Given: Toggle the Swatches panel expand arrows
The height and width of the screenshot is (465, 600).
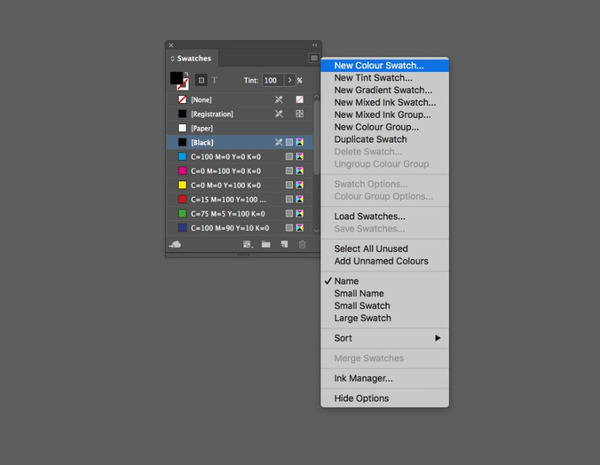Looking at the screenshot, I should point(172,60).
